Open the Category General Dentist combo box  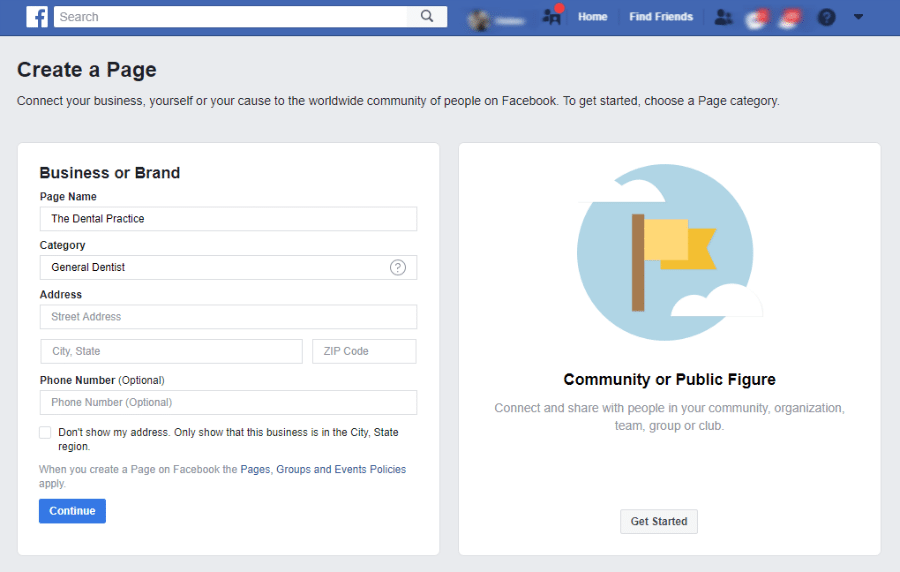pos(228,267)
